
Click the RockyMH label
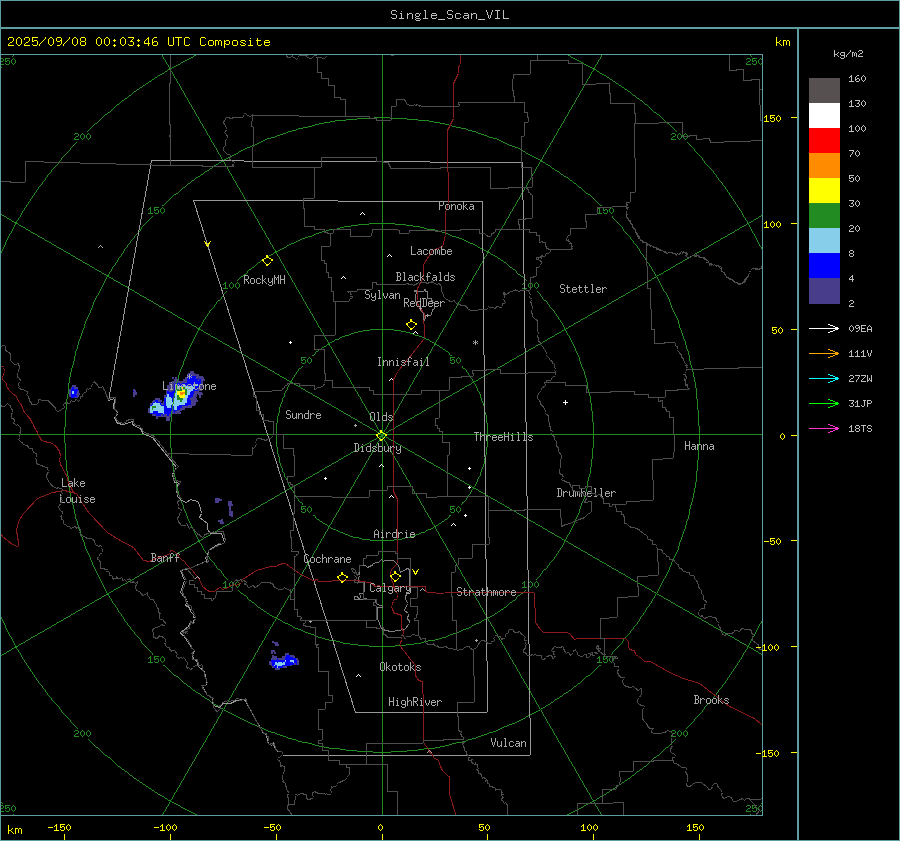coord(264,280)
